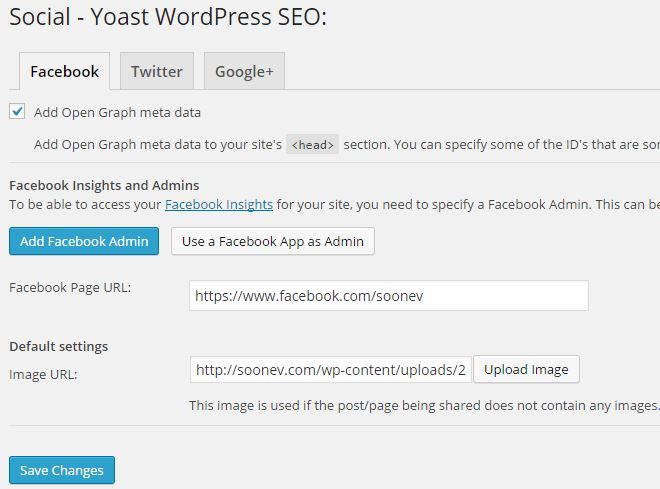Click into the Image URL text box

(330, 370)
